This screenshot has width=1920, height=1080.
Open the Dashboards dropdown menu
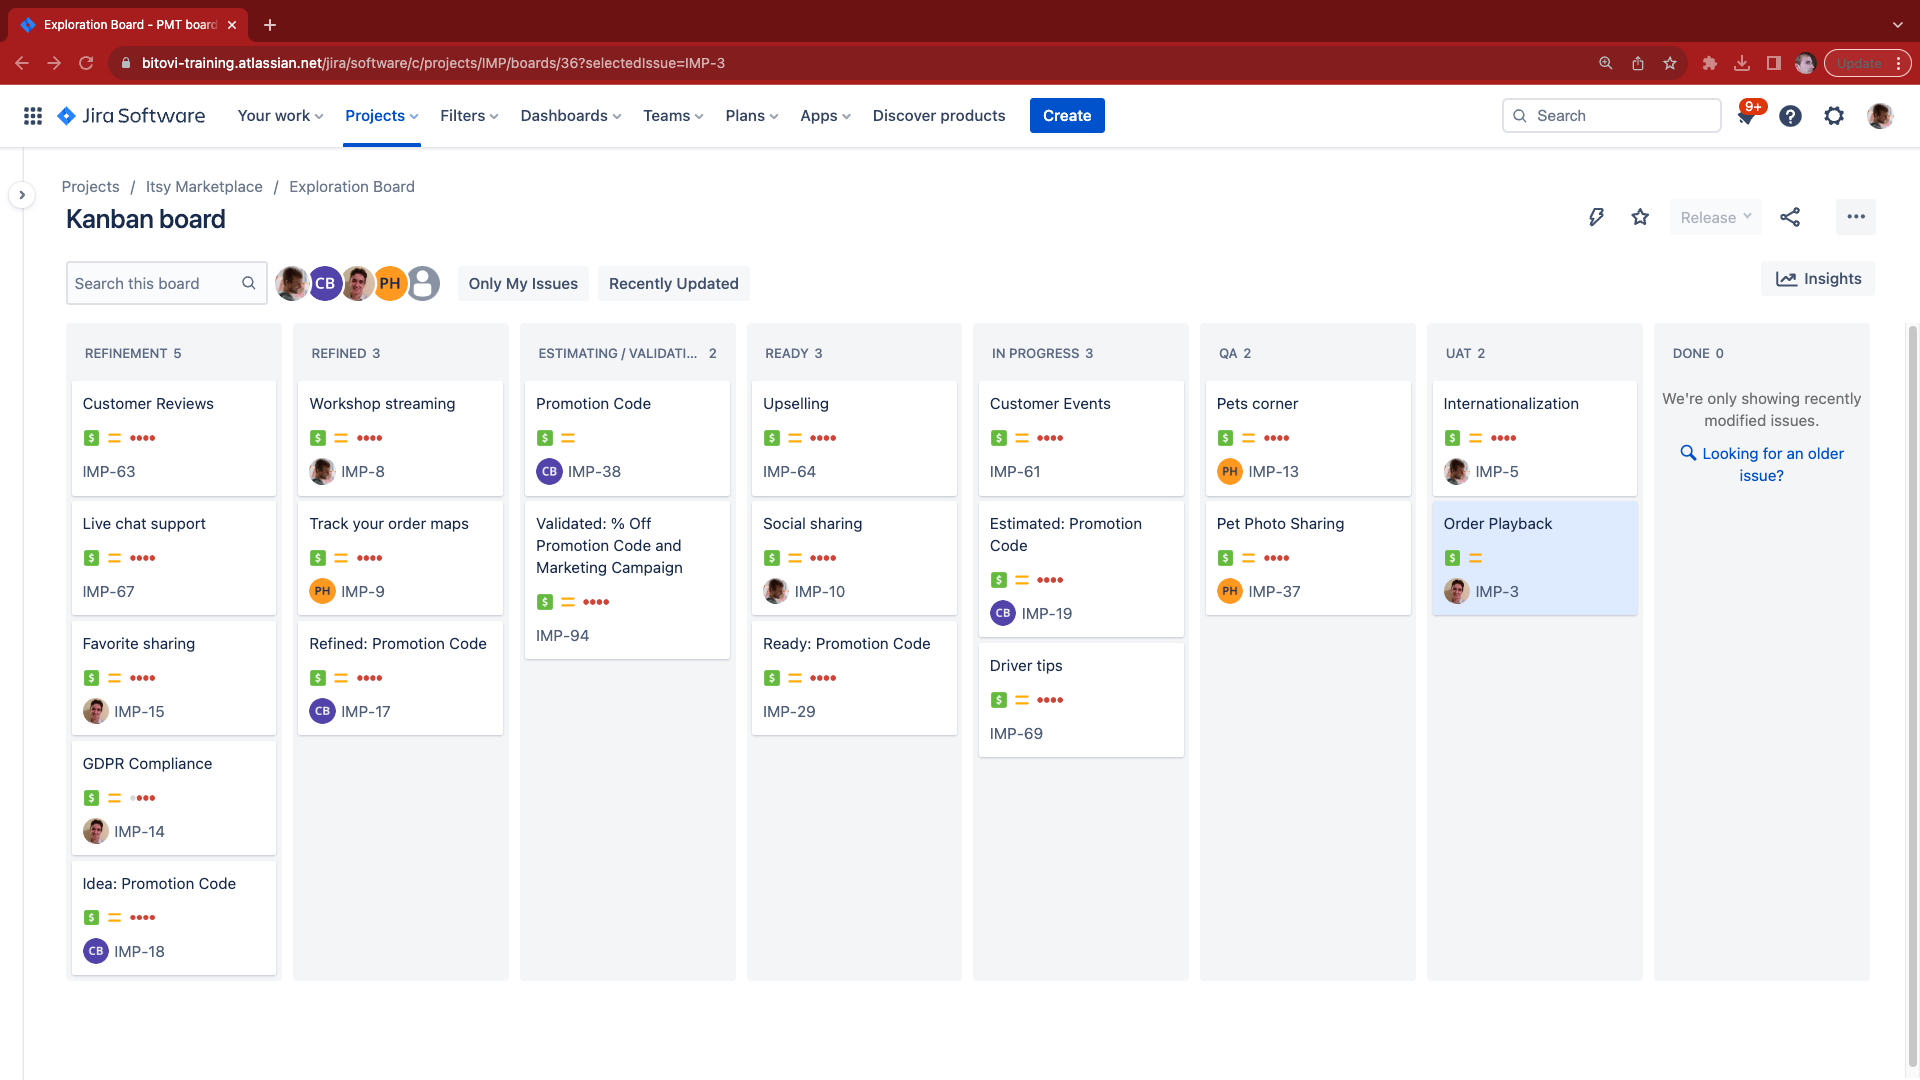tap(571, 116)
